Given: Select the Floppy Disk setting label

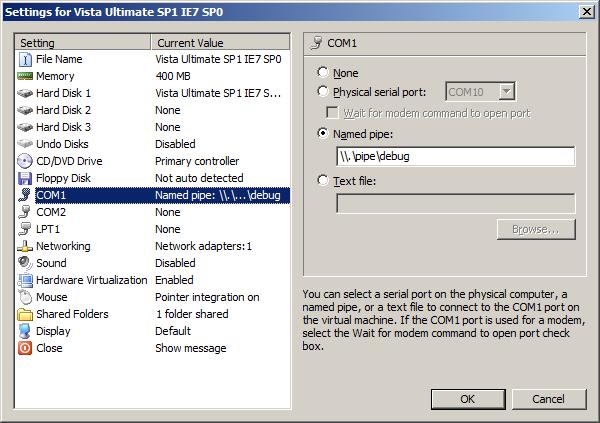Looking at the screenshot, I should point(63,178).
